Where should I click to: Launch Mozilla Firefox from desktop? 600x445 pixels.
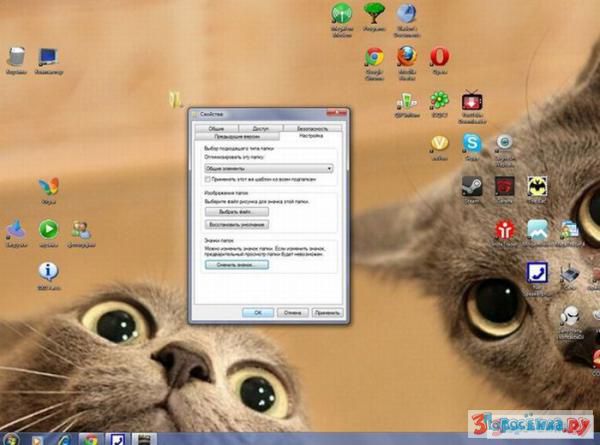click(407, 58)
